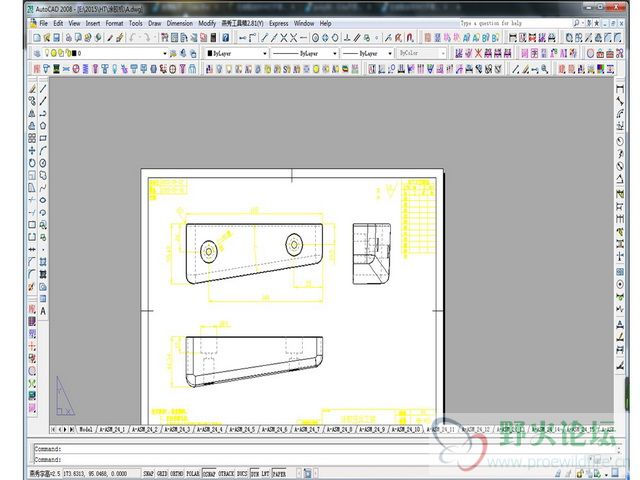This screenshot has width=640, height=480.
Task: Open the ByLayer lineweight dropdown
Action: pos(390,53)
